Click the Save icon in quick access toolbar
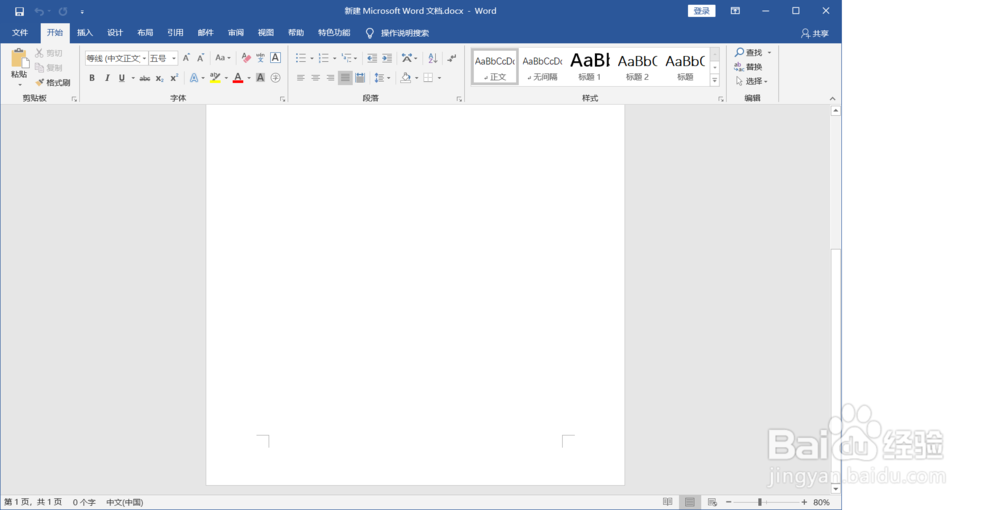 (19, 11)
